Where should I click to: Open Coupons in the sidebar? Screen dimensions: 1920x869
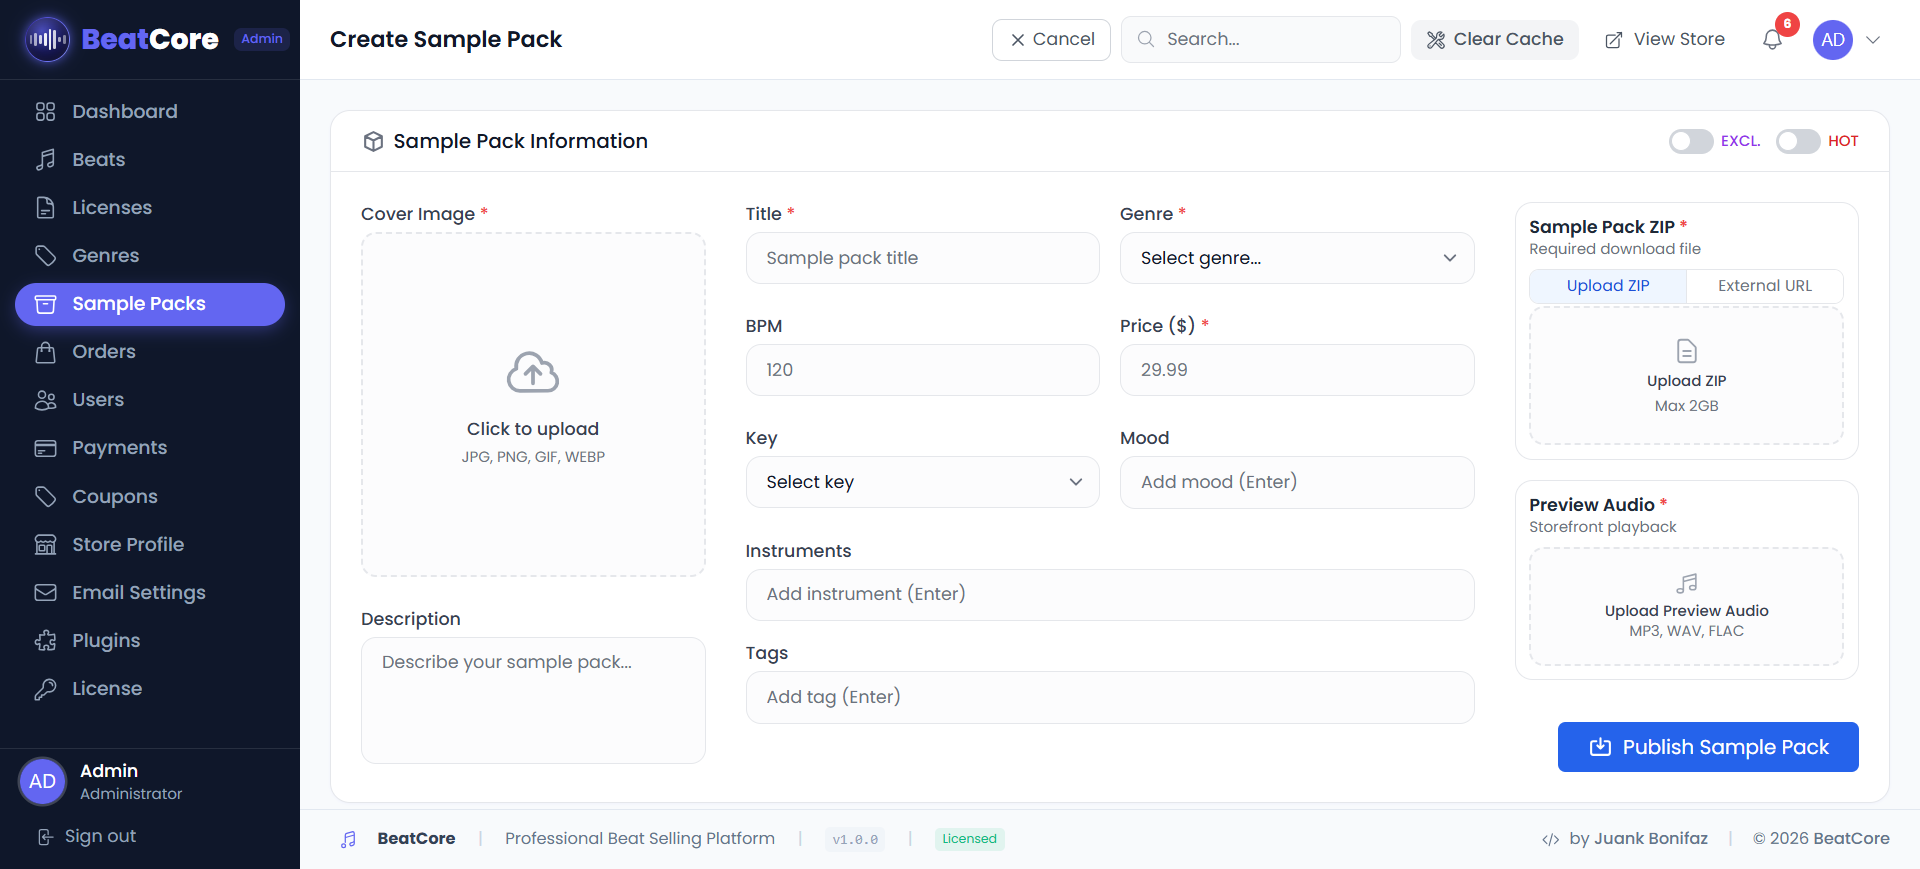point(150,496)
